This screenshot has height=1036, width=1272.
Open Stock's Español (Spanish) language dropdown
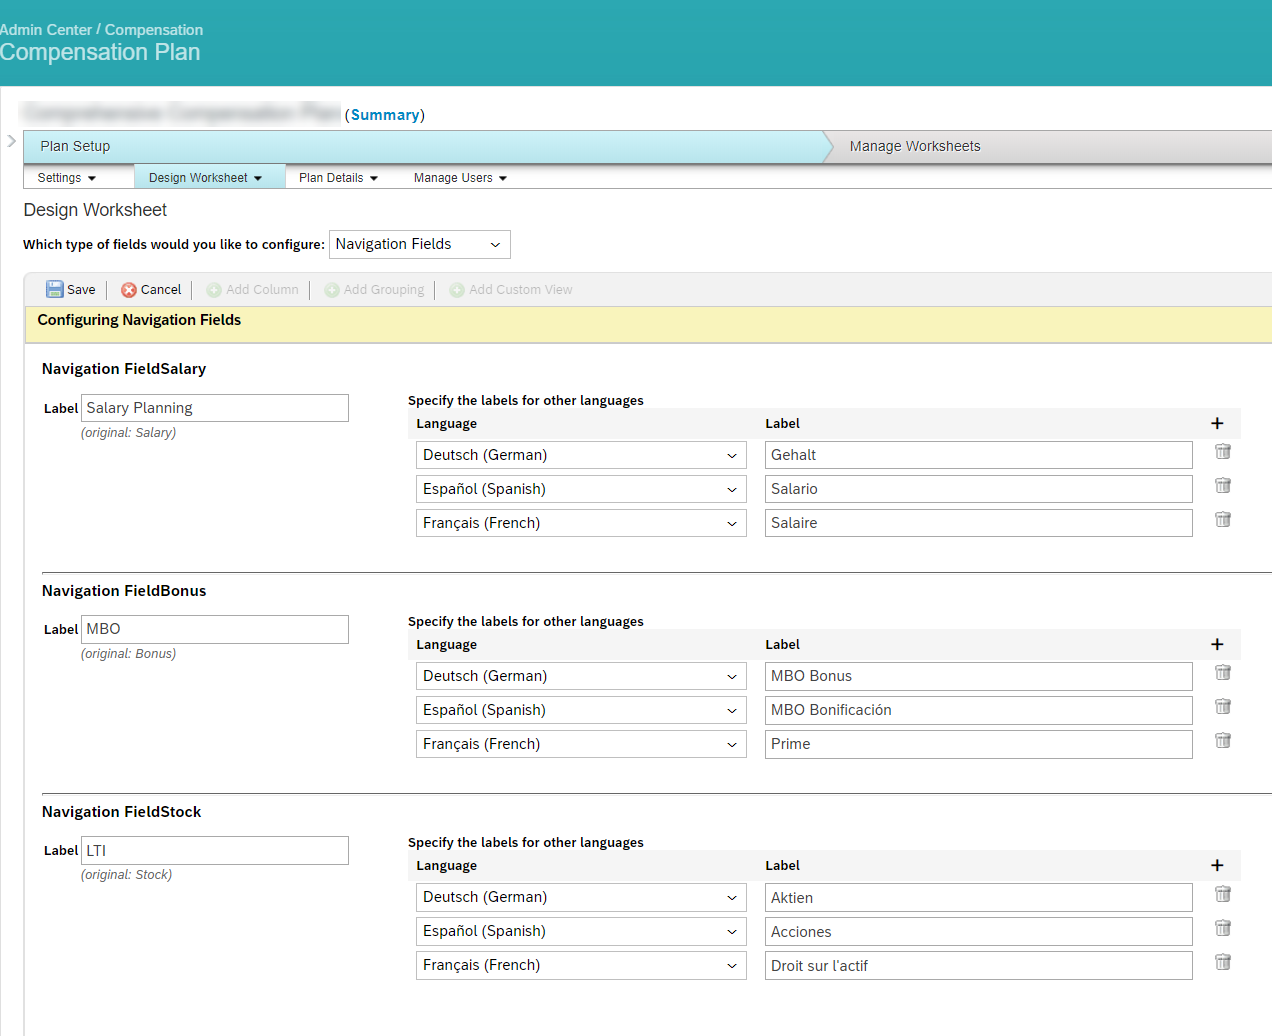[x=581, y=931]
